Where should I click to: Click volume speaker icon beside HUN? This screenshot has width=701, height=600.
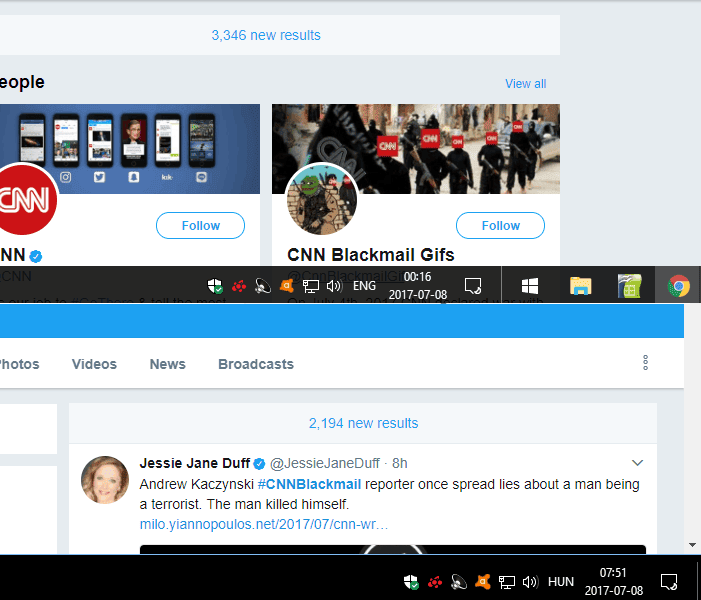530,582
